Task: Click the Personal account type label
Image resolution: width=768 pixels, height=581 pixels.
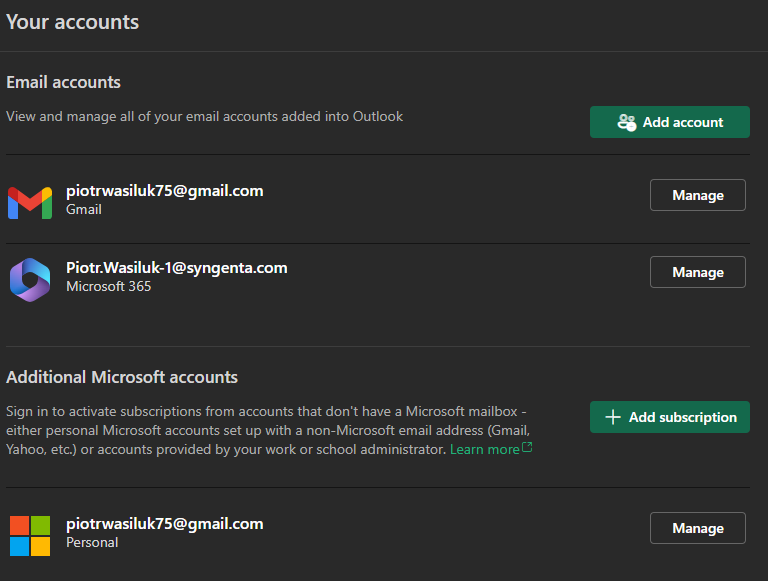Action: (92, 542)
